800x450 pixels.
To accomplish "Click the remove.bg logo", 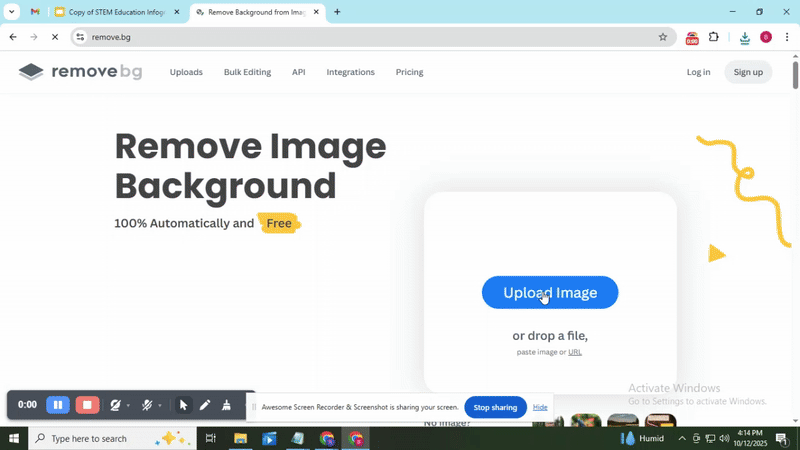I will pos(80,72).
